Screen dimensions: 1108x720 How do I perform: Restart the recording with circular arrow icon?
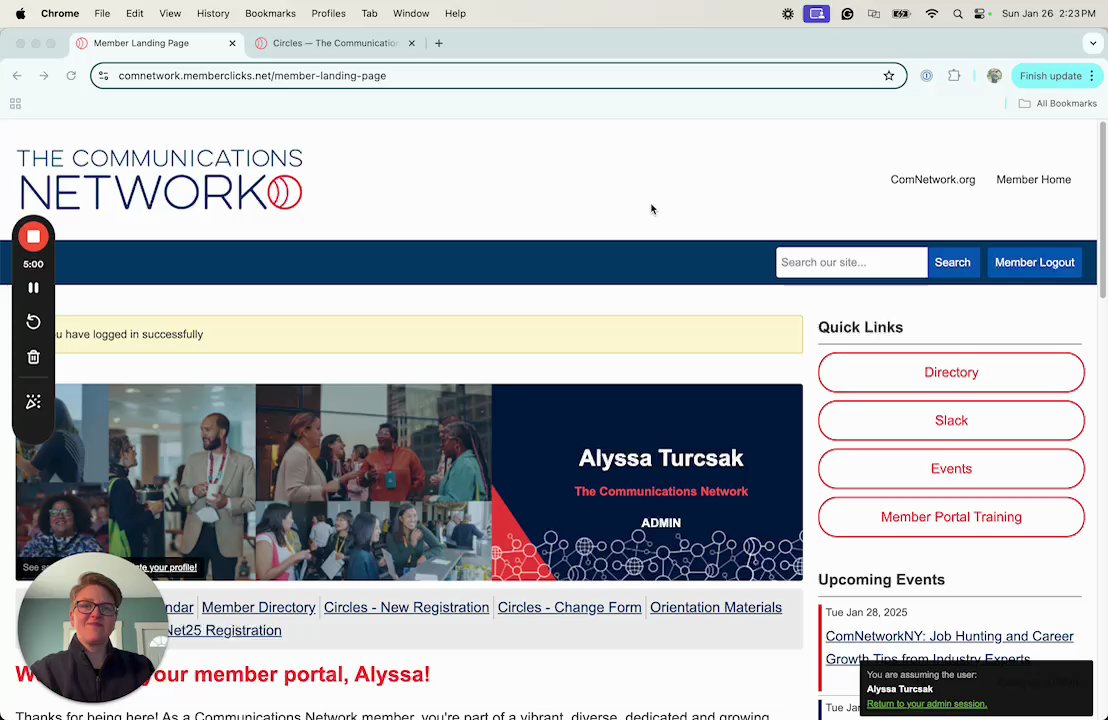[33, 322]
